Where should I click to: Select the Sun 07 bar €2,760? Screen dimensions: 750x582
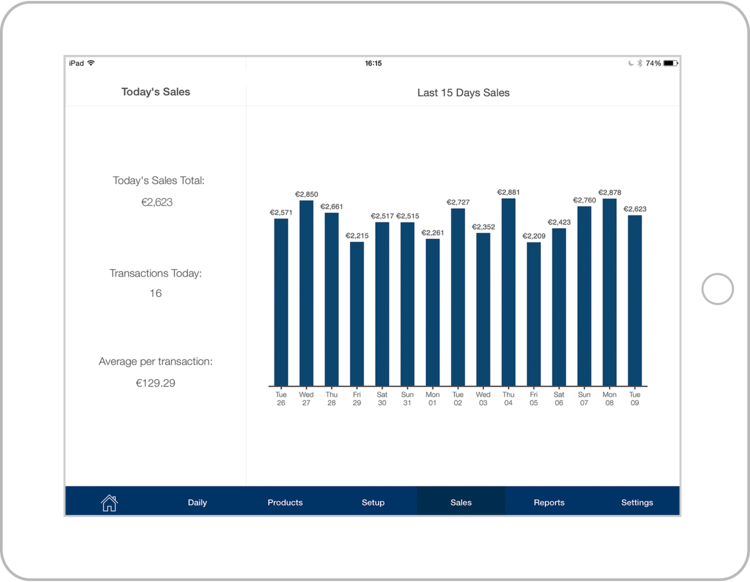pos(585,296)
